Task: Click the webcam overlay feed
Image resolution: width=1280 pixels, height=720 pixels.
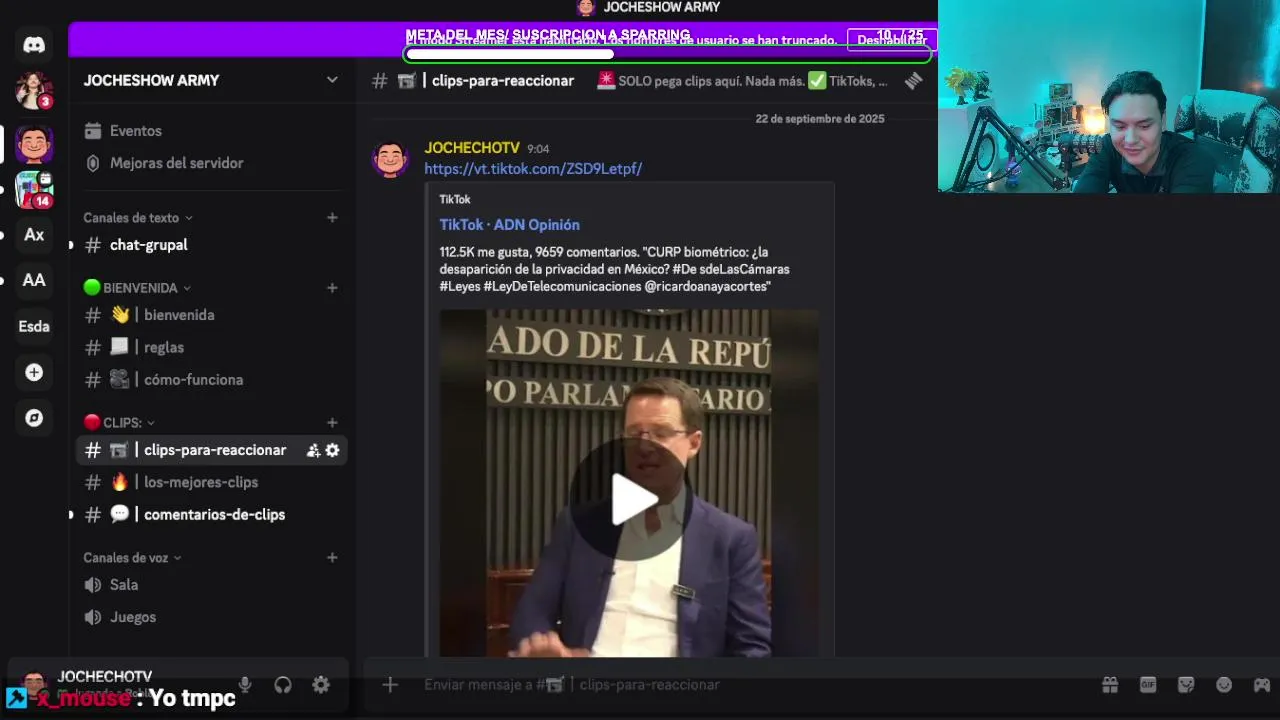Action: (x=1109, y=96)
